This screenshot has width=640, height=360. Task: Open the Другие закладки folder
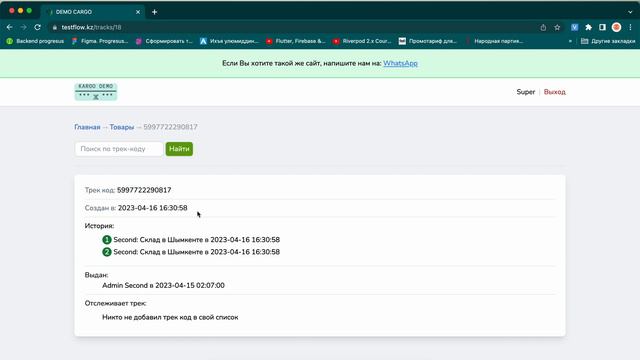coord(608,41)
